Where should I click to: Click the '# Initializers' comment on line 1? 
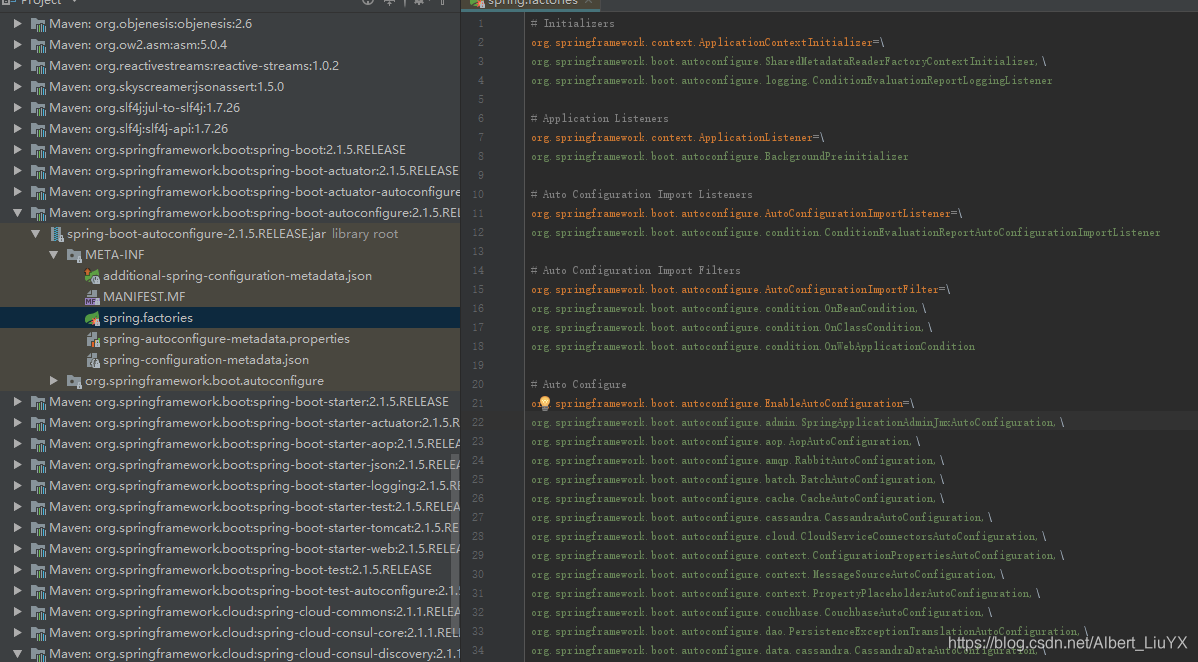pyautogui.click(x=572, y=24)
